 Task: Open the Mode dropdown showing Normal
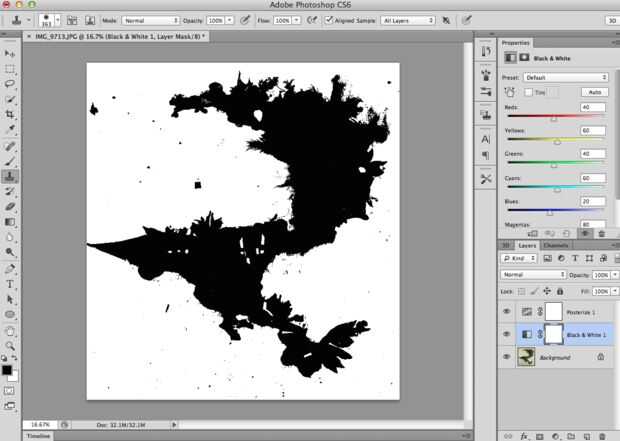click(x=150, y=20)
